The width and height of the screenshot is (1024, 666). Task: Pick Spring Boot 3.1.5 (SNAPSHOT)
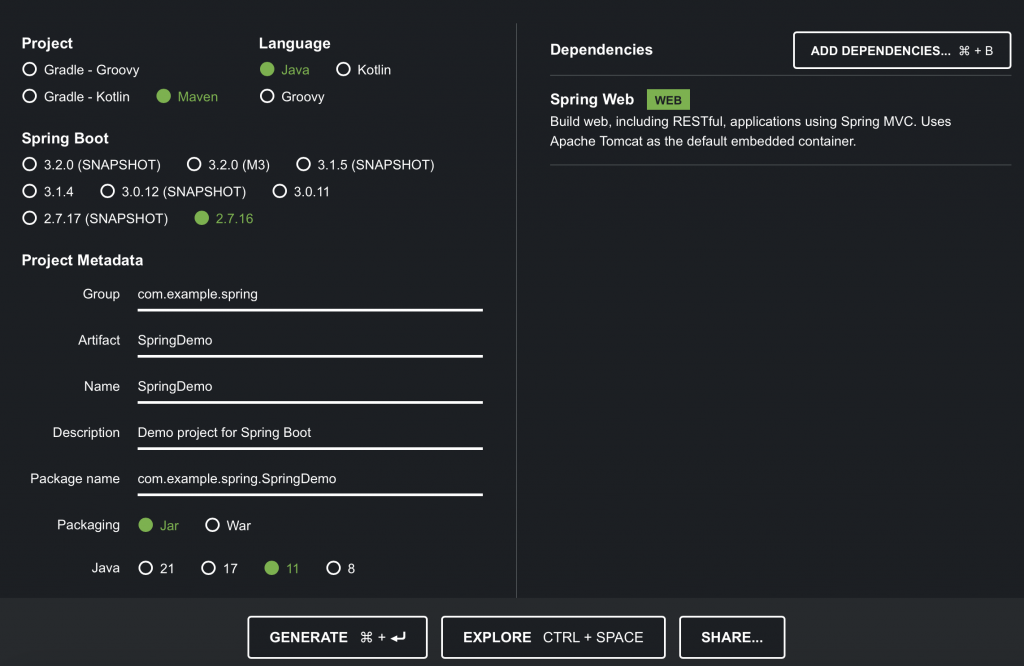click(x=365, y=165)
